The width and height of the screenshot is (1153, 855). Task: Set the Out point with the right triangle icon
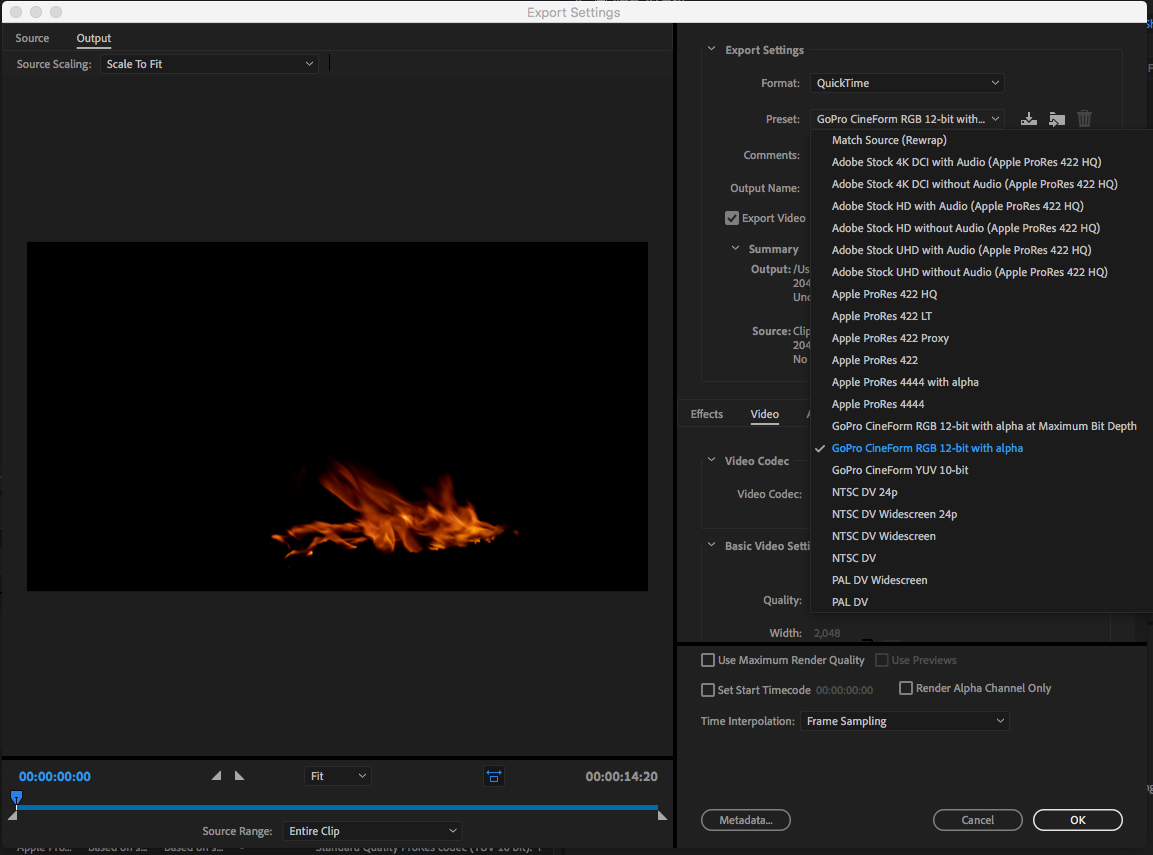pos(237,774)
